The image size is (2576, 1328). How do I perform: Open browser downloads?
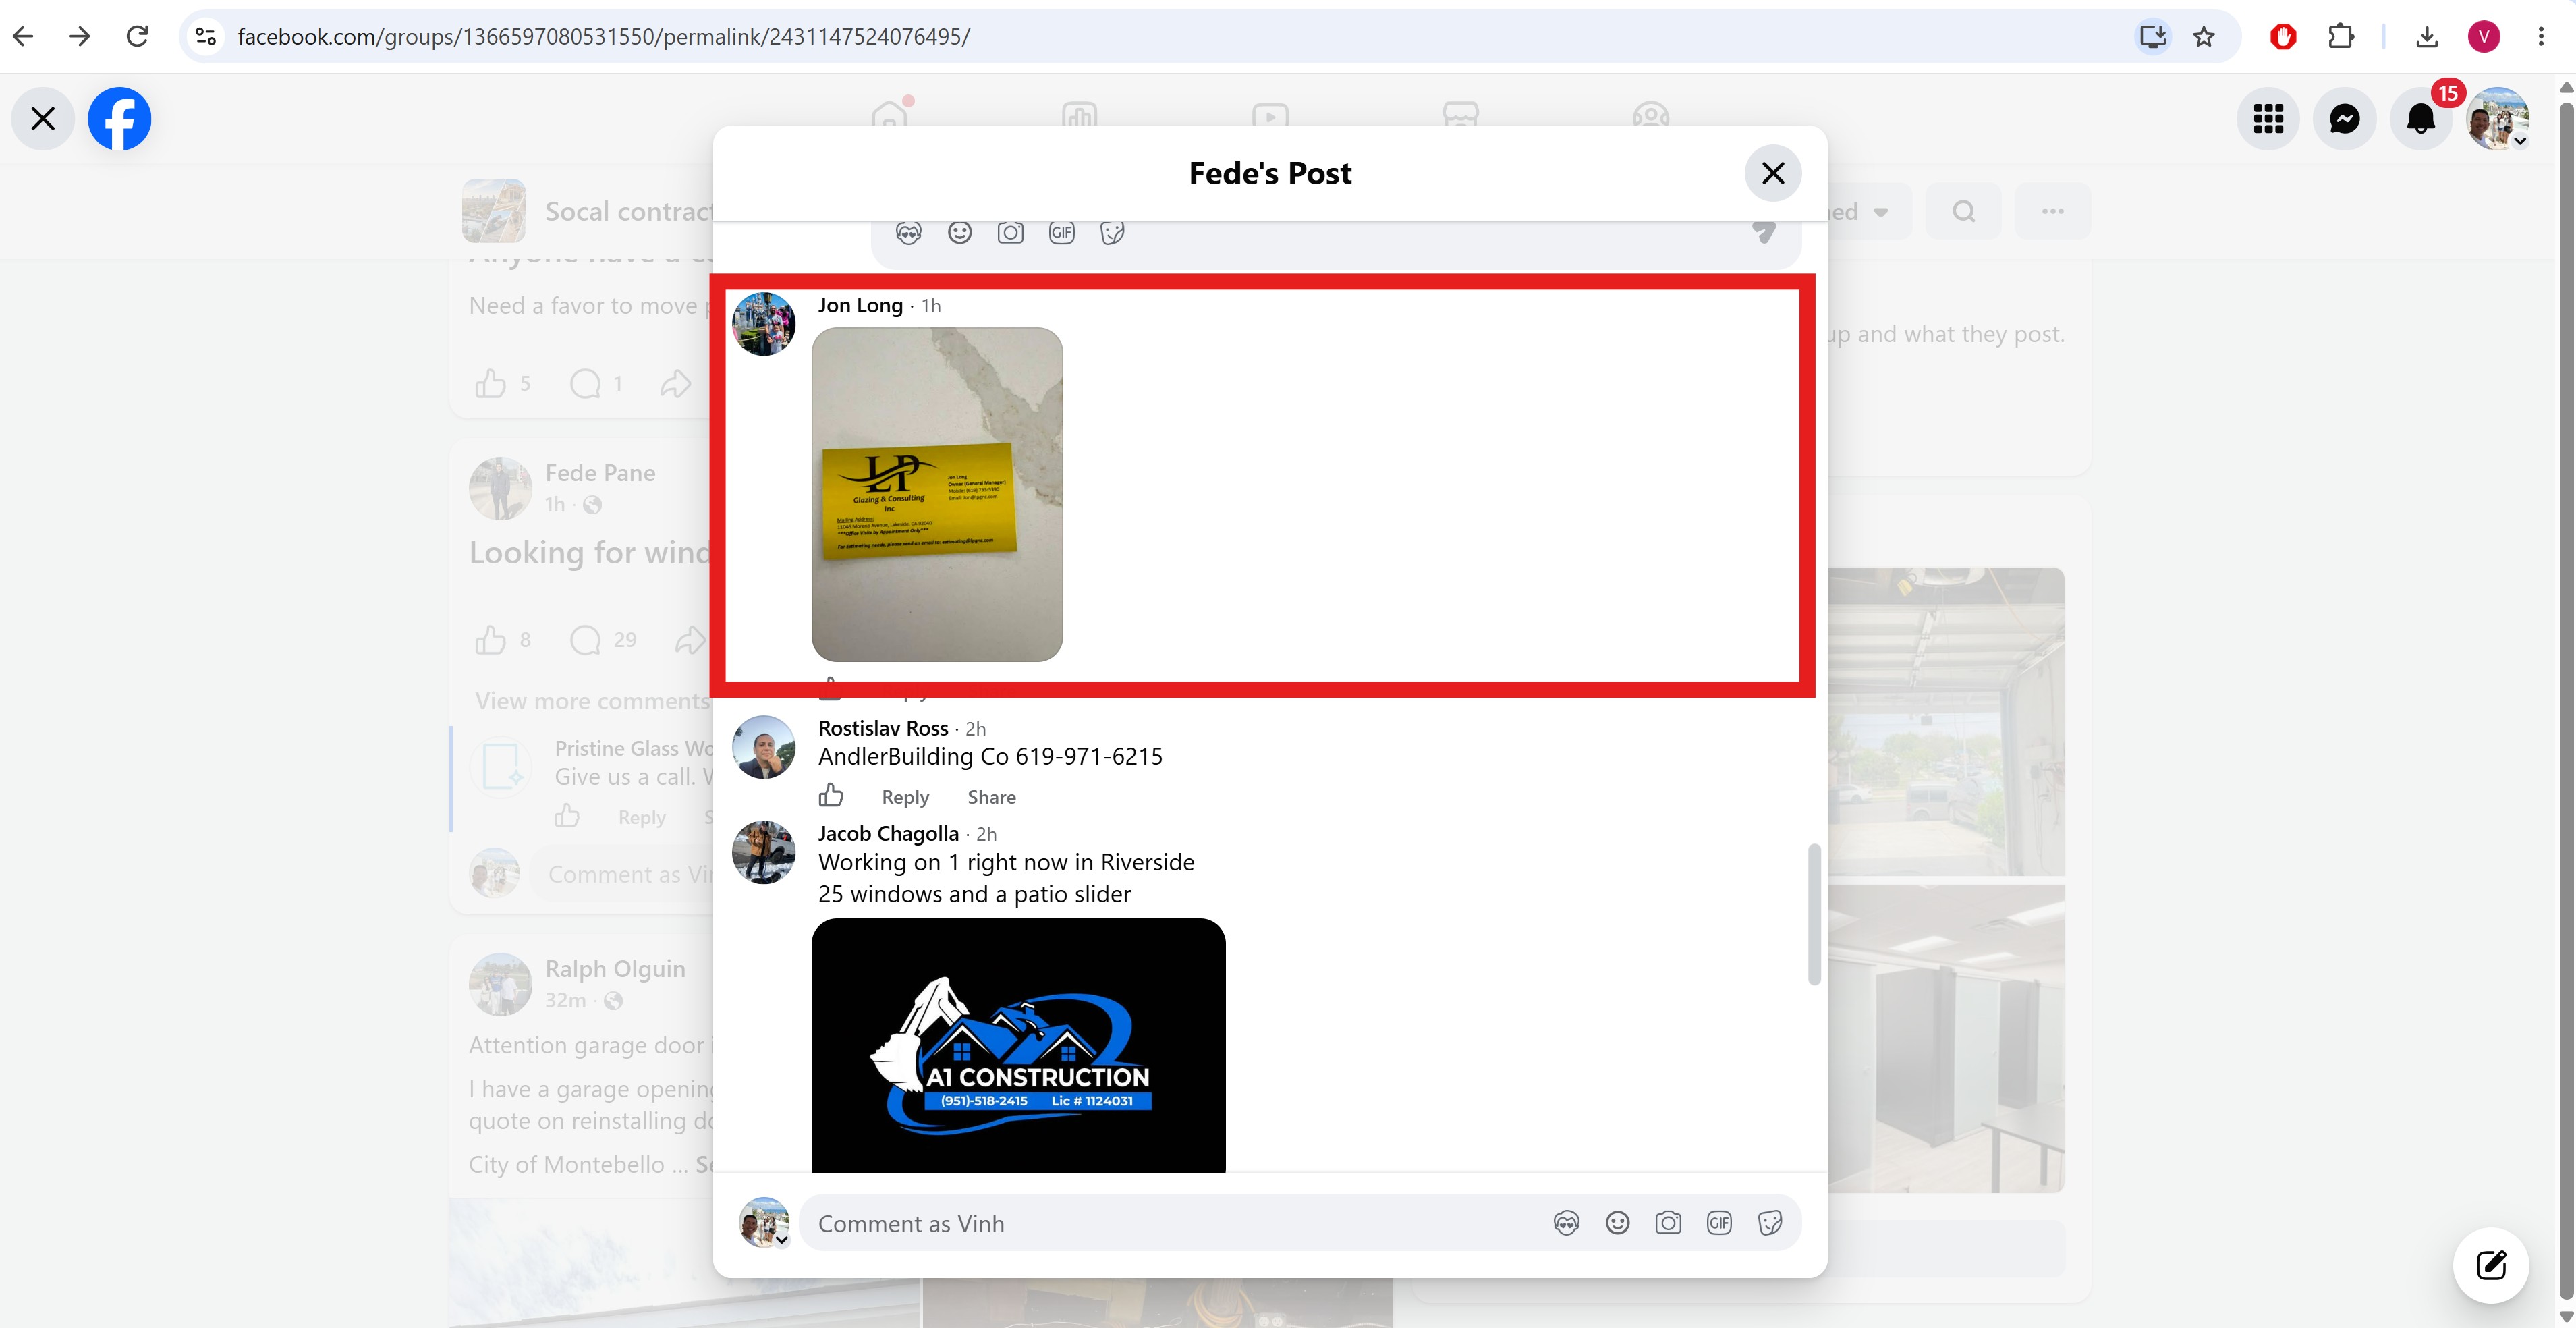click(2427, 36)
